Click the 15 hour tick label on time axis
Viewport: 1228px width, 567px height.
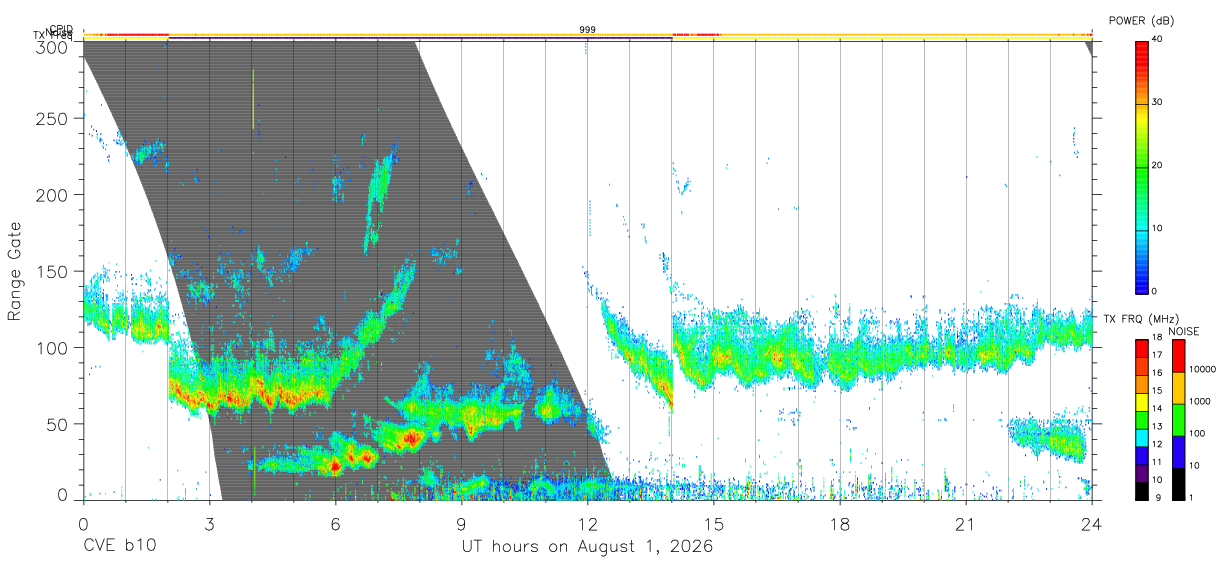coord(713,523)
